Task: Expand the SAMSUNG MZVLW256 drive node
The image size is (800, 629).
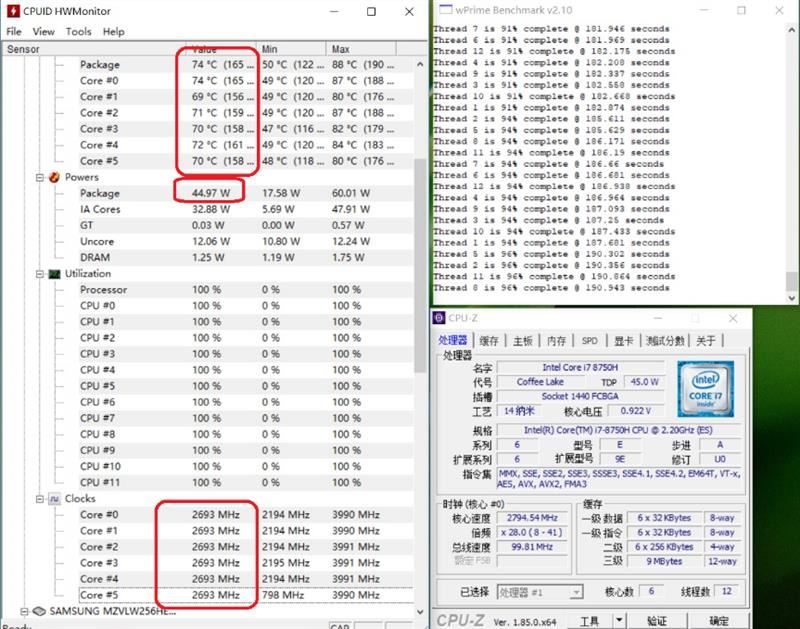Action: point(24,611)
